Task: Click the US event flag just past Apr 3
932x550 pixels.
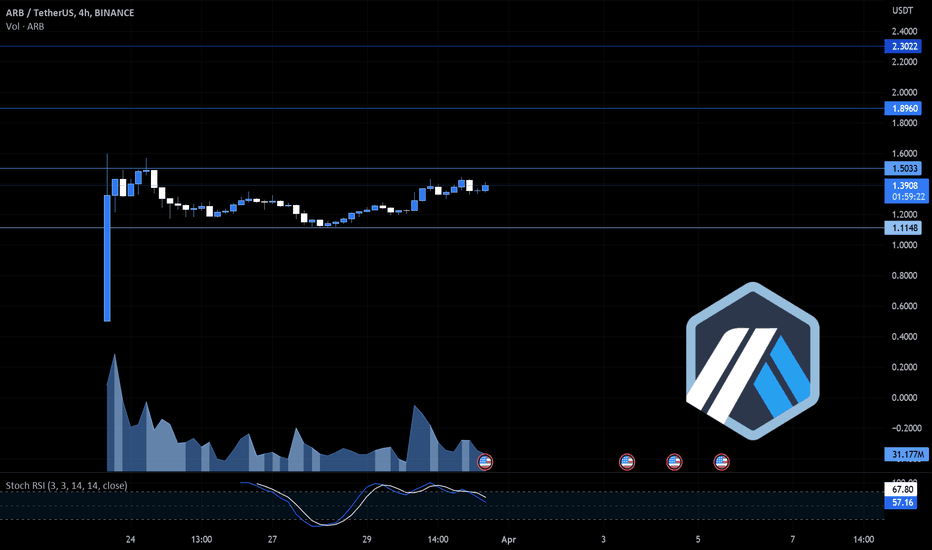Action: pyautogui.click(x=626, y=462)
